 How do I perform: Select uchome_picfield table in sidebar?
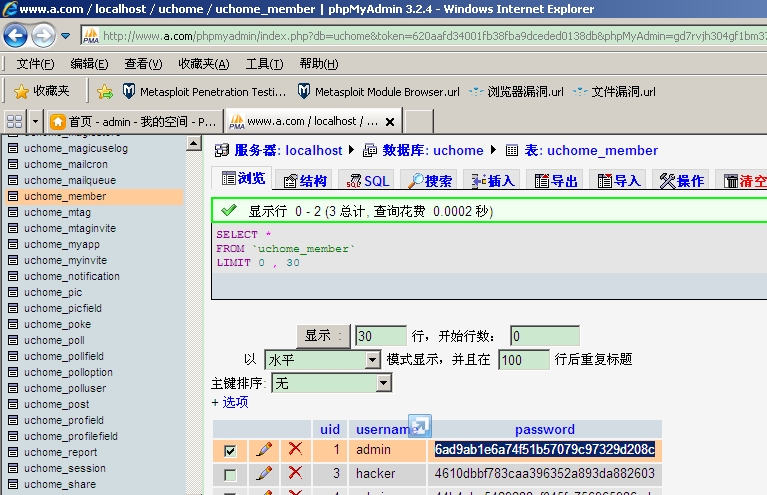(x=63, y=308)
